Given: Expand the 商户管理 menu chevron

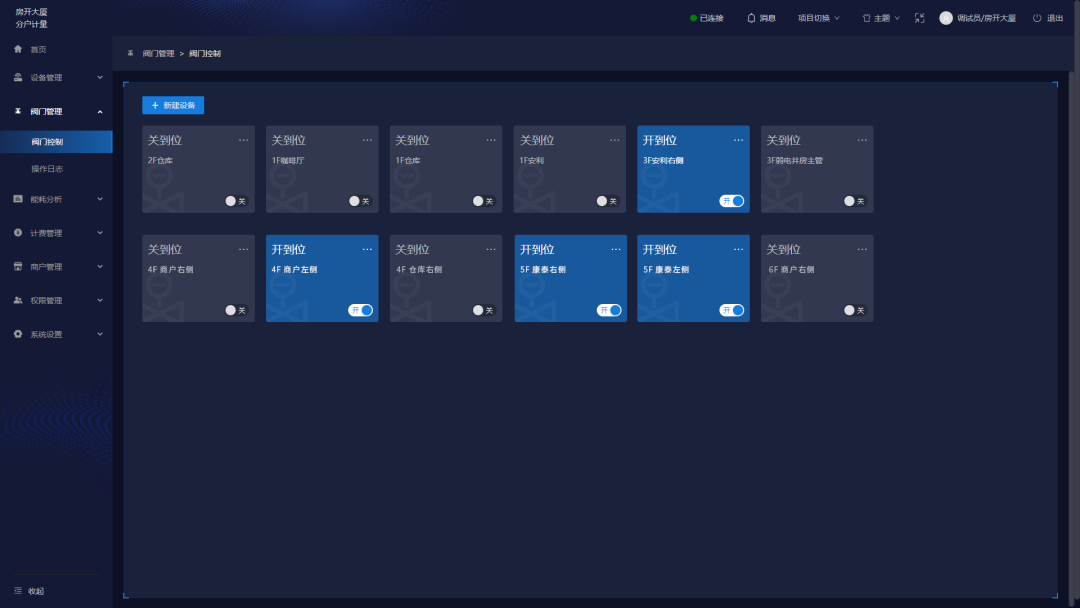Looking at the screenshot, I should 100,266.
